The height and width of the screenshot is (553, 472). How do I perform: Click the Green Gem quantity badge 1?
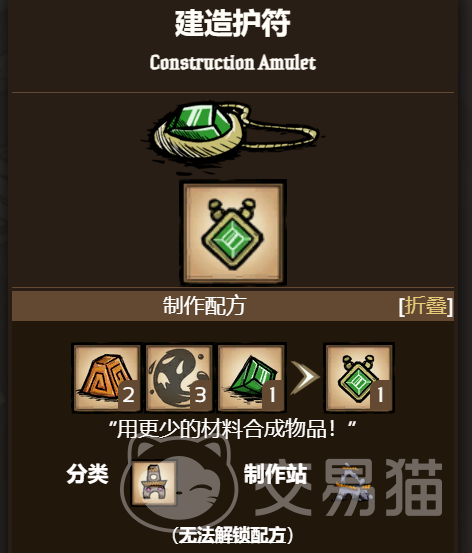tap(273, 395)
